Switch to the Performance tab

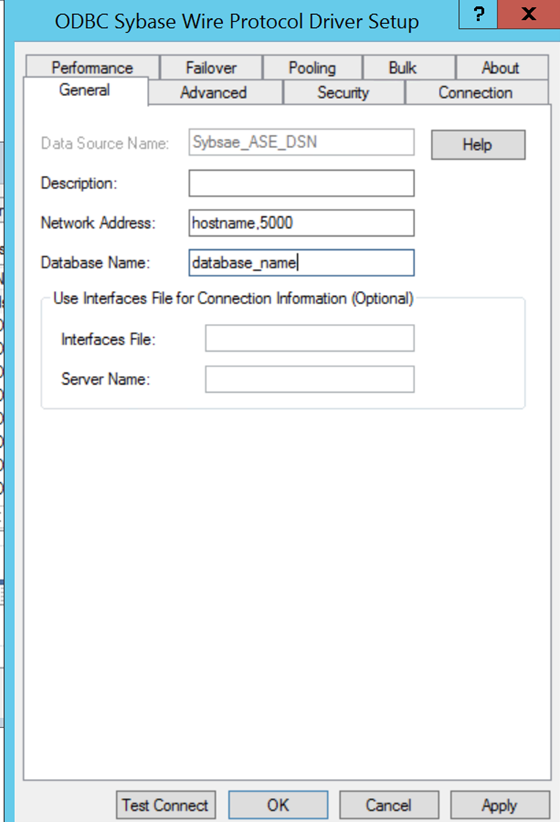92,68
